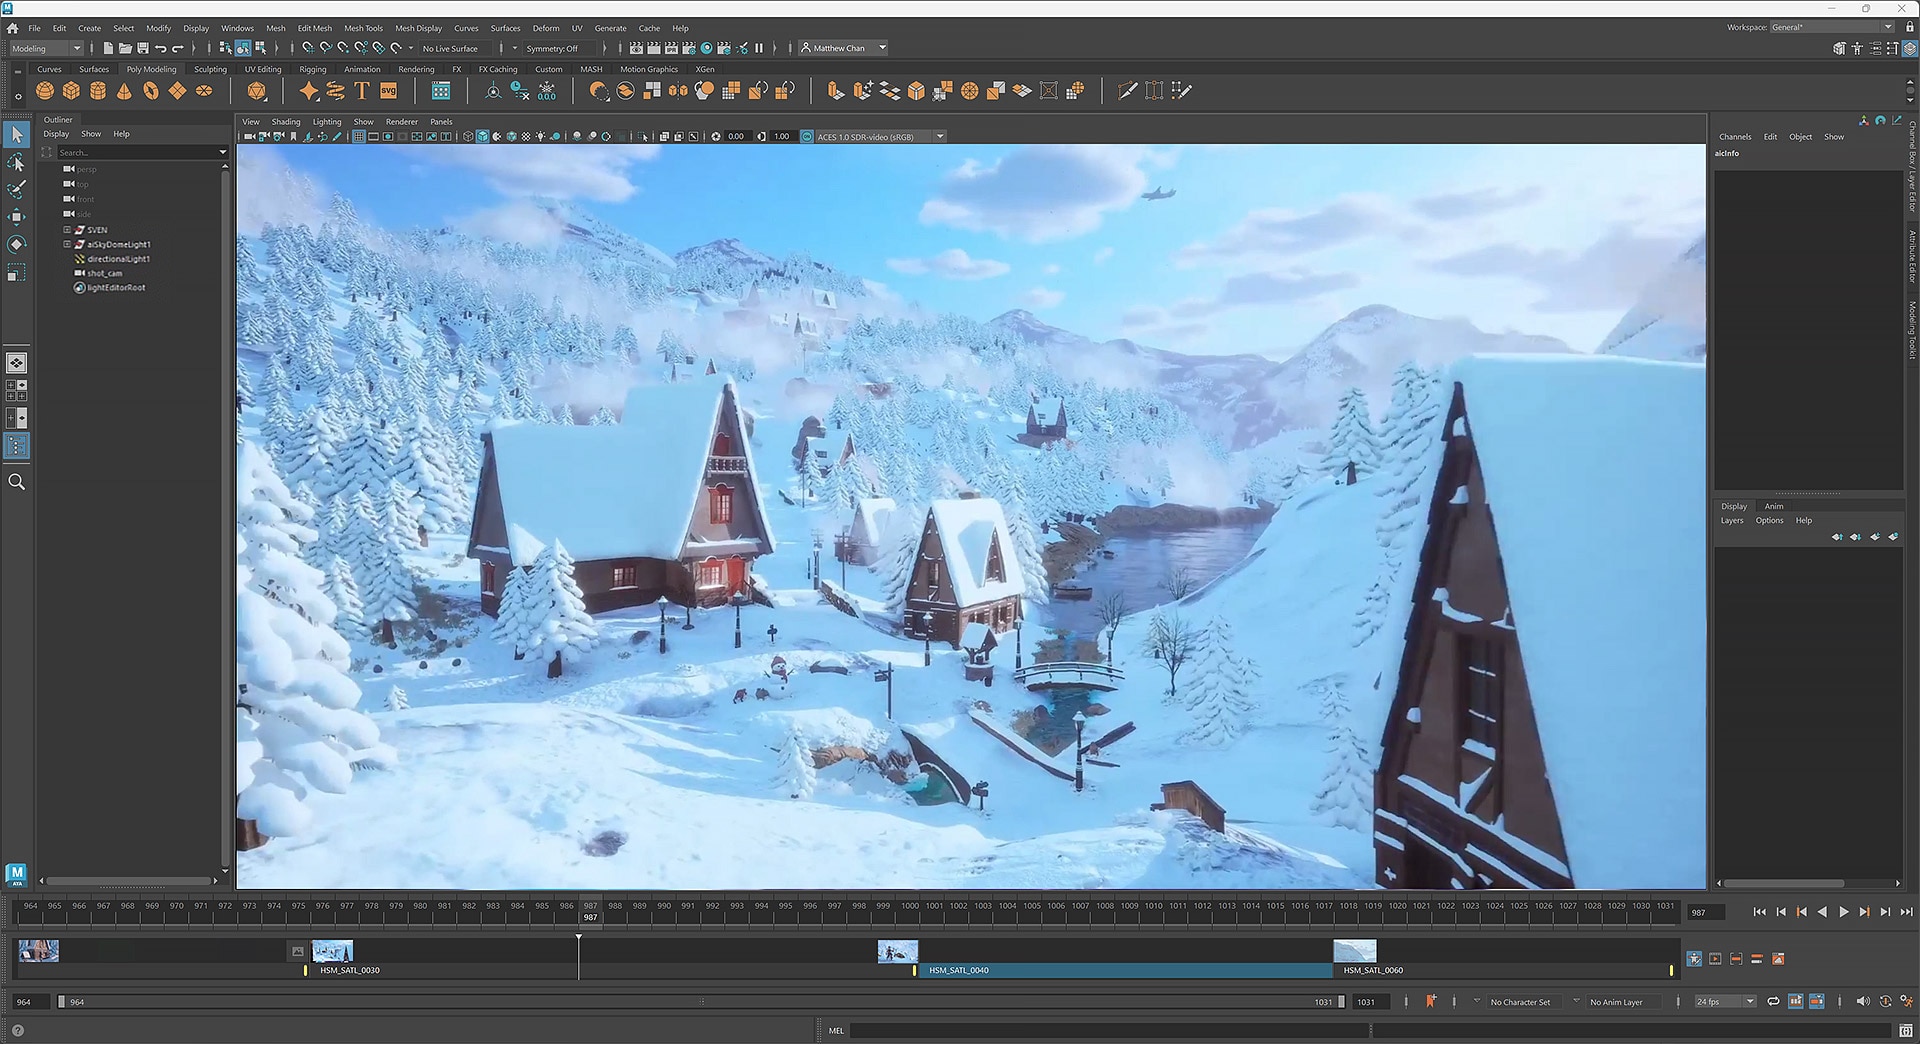Viewport: 1920px width, 1044px height.
Task: Select the Move tool in the toolbox
Action: (17, 217)
